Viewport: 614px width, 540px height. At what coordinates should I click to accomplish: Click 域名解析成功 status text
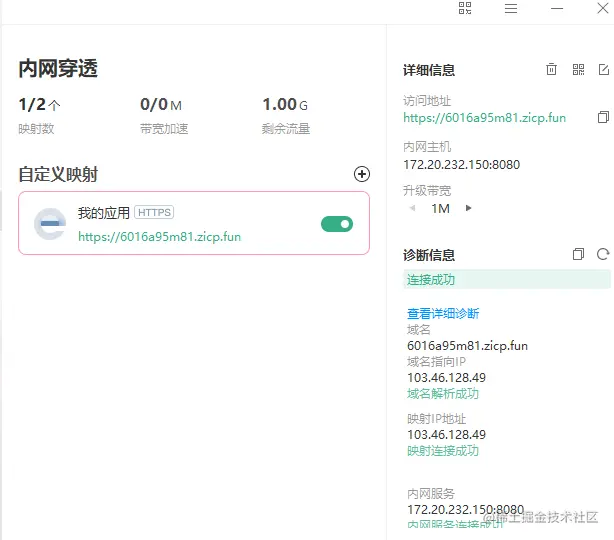443,394
